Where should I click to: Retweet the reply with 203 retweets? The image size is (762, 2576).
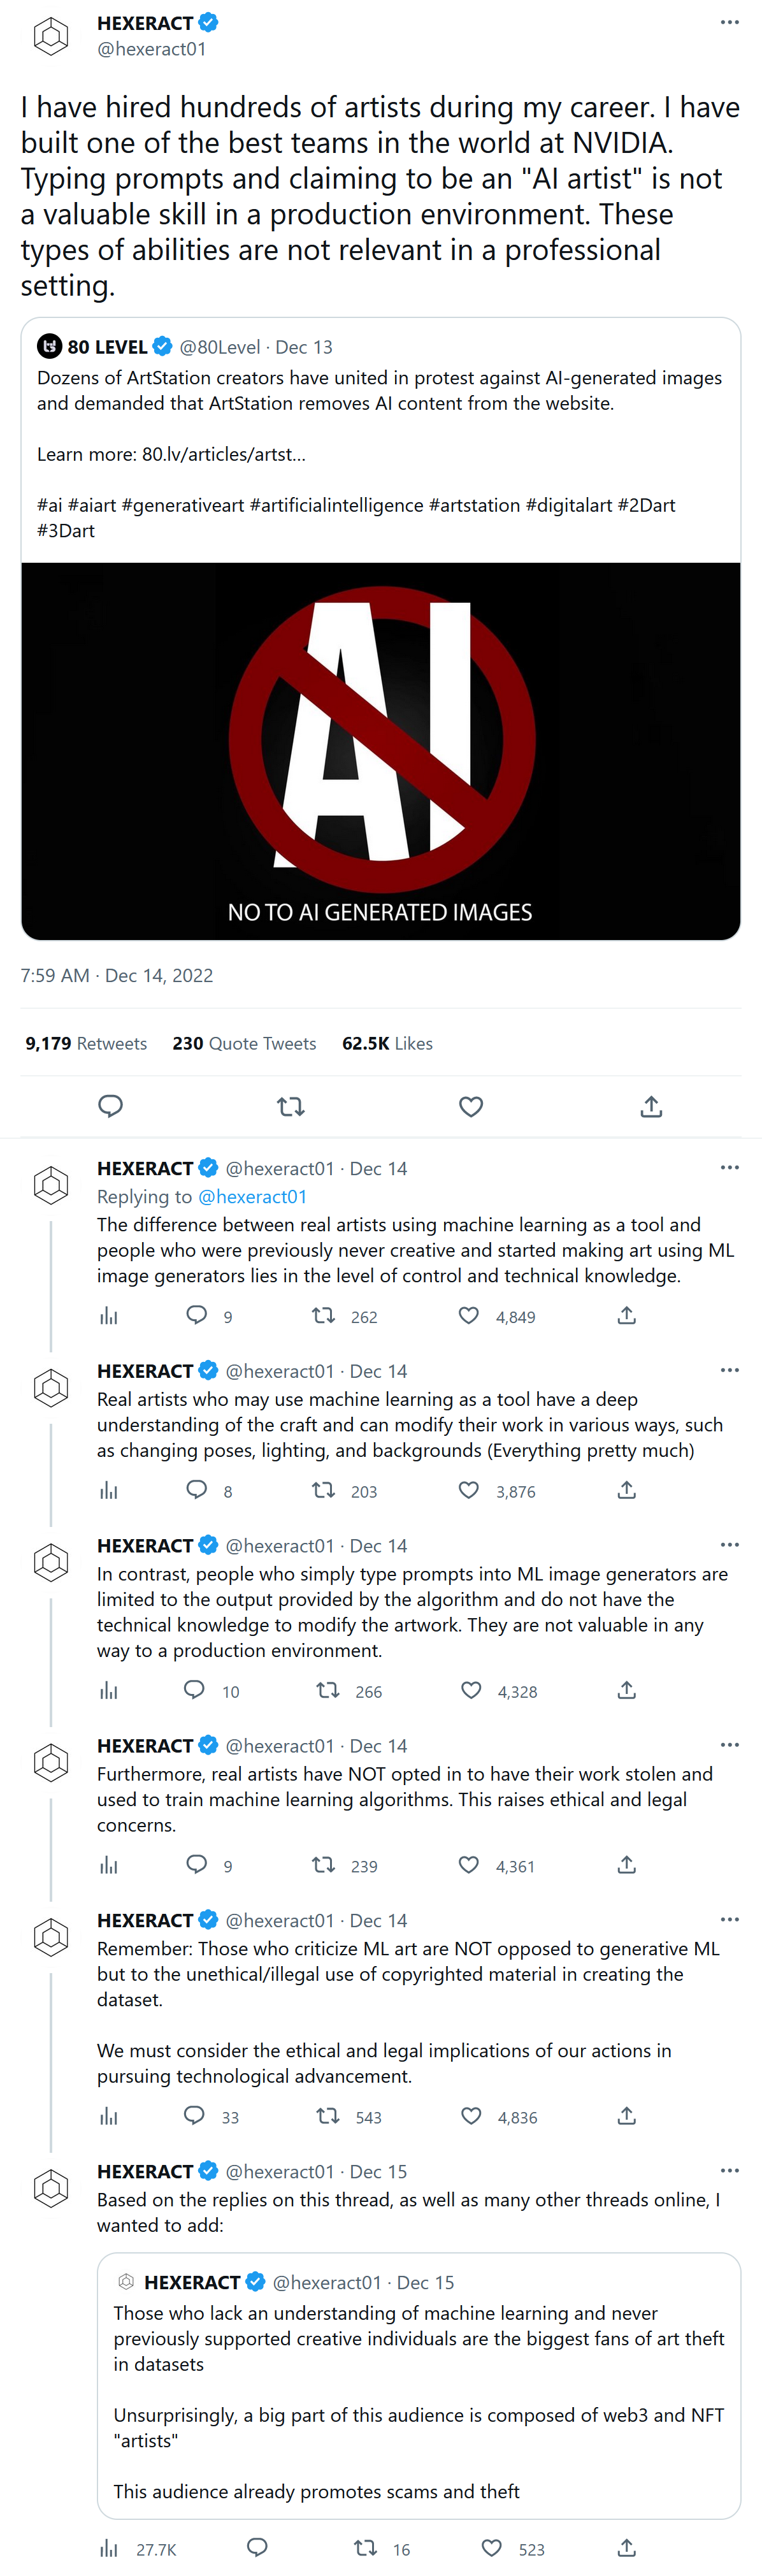[x=323, y=1491]
